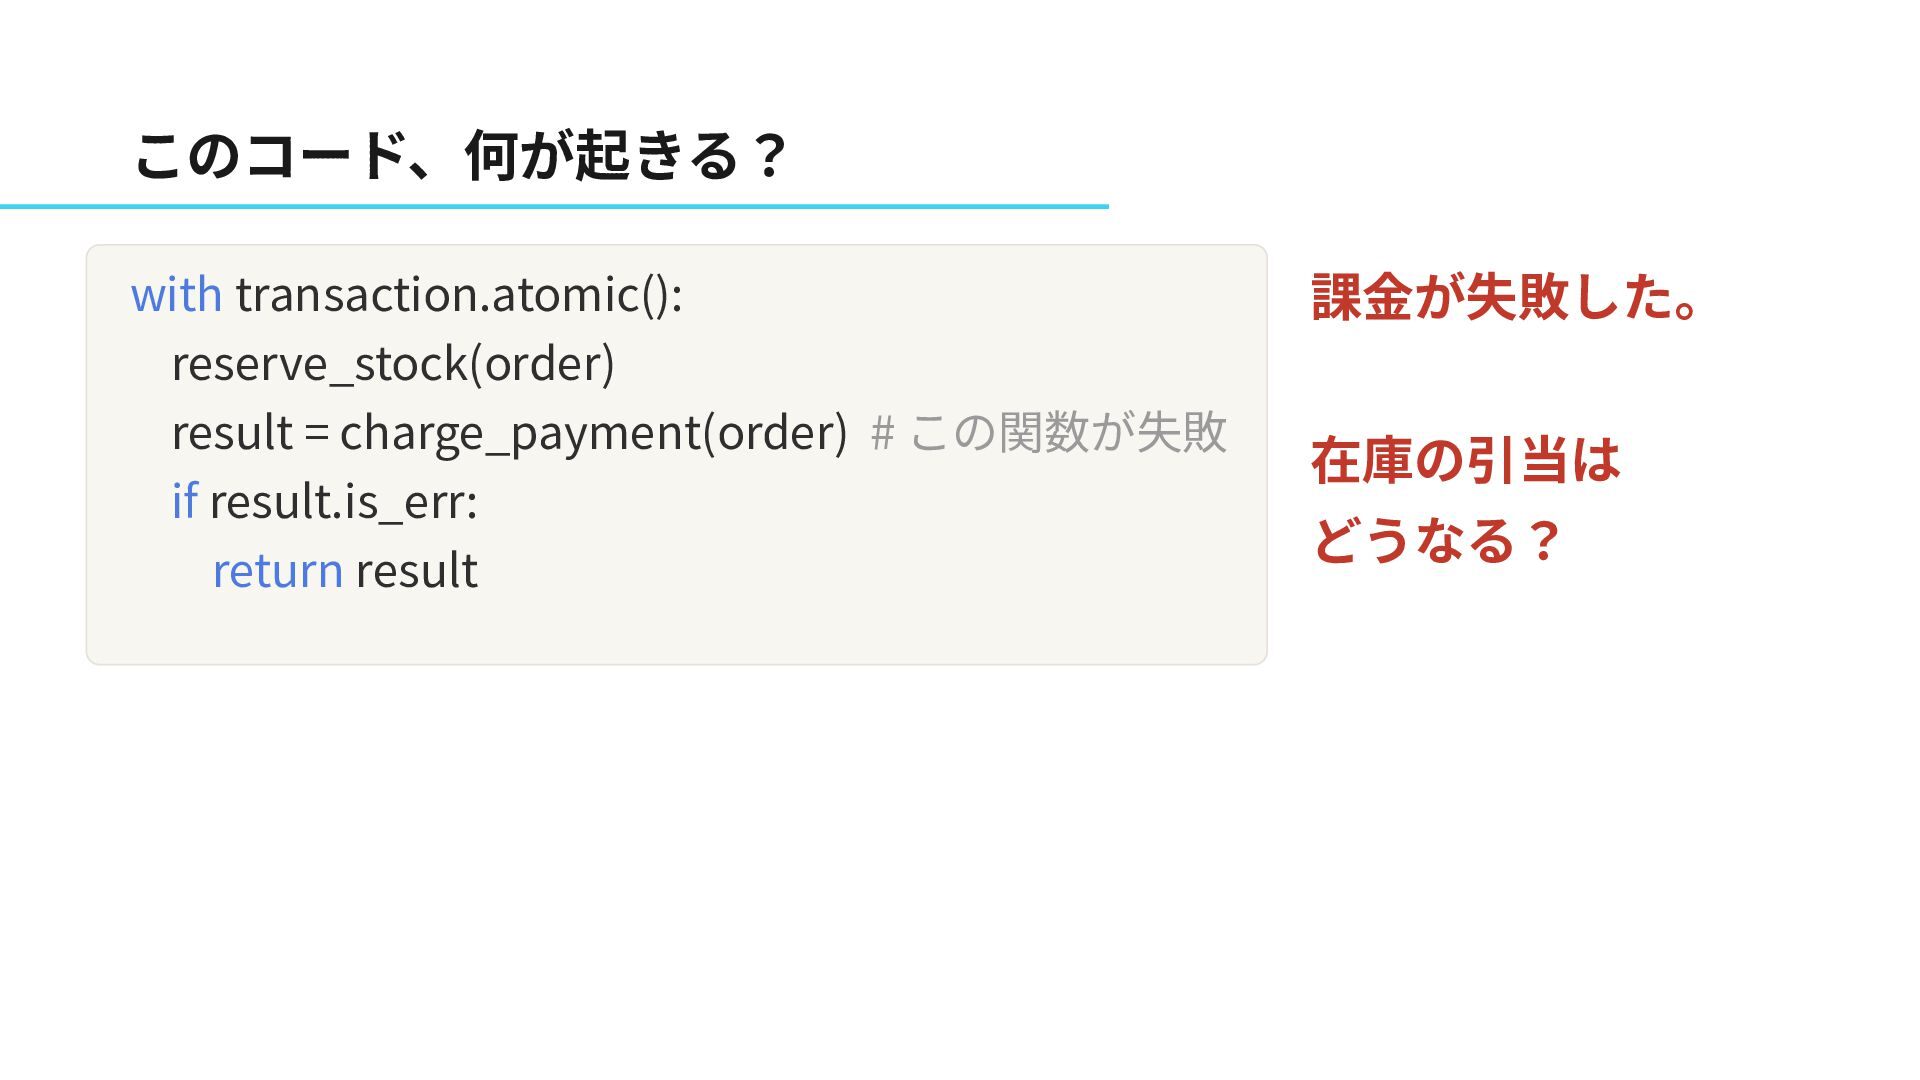Image resolution: width=1920 pixels, height=1080 pixels.
Task: Click the 何が word in the title
Action: pyautogui.click(x=515, y=156)
